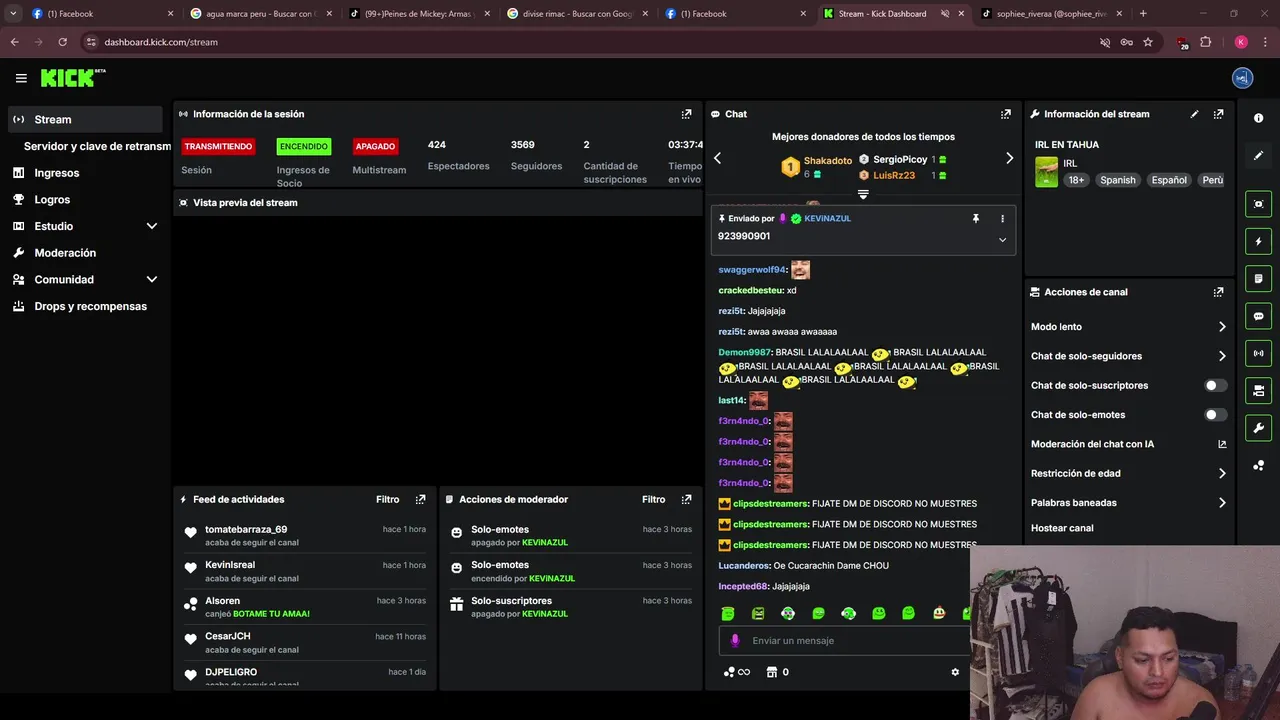The width and height of the screenshot is (1280, 720).
Task: Unpin the pinned message with the pin icon
Action: click(976, 218)
